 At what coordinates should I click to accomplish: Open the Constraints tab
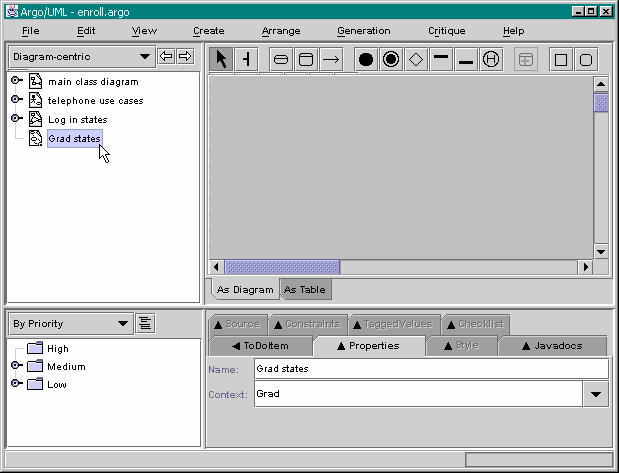(308, 325)
